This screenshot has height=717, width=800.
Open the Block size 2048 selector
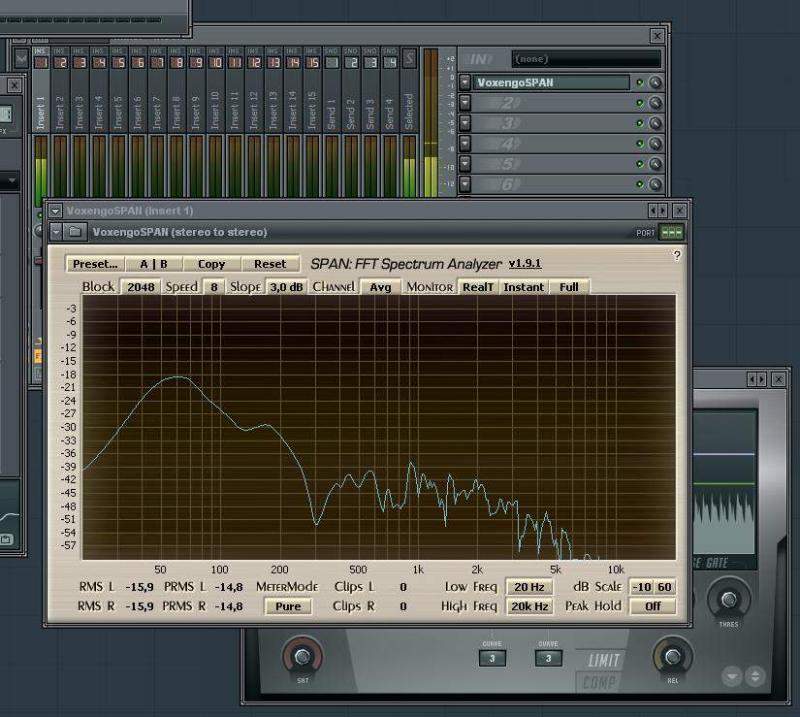click(140, 287)
